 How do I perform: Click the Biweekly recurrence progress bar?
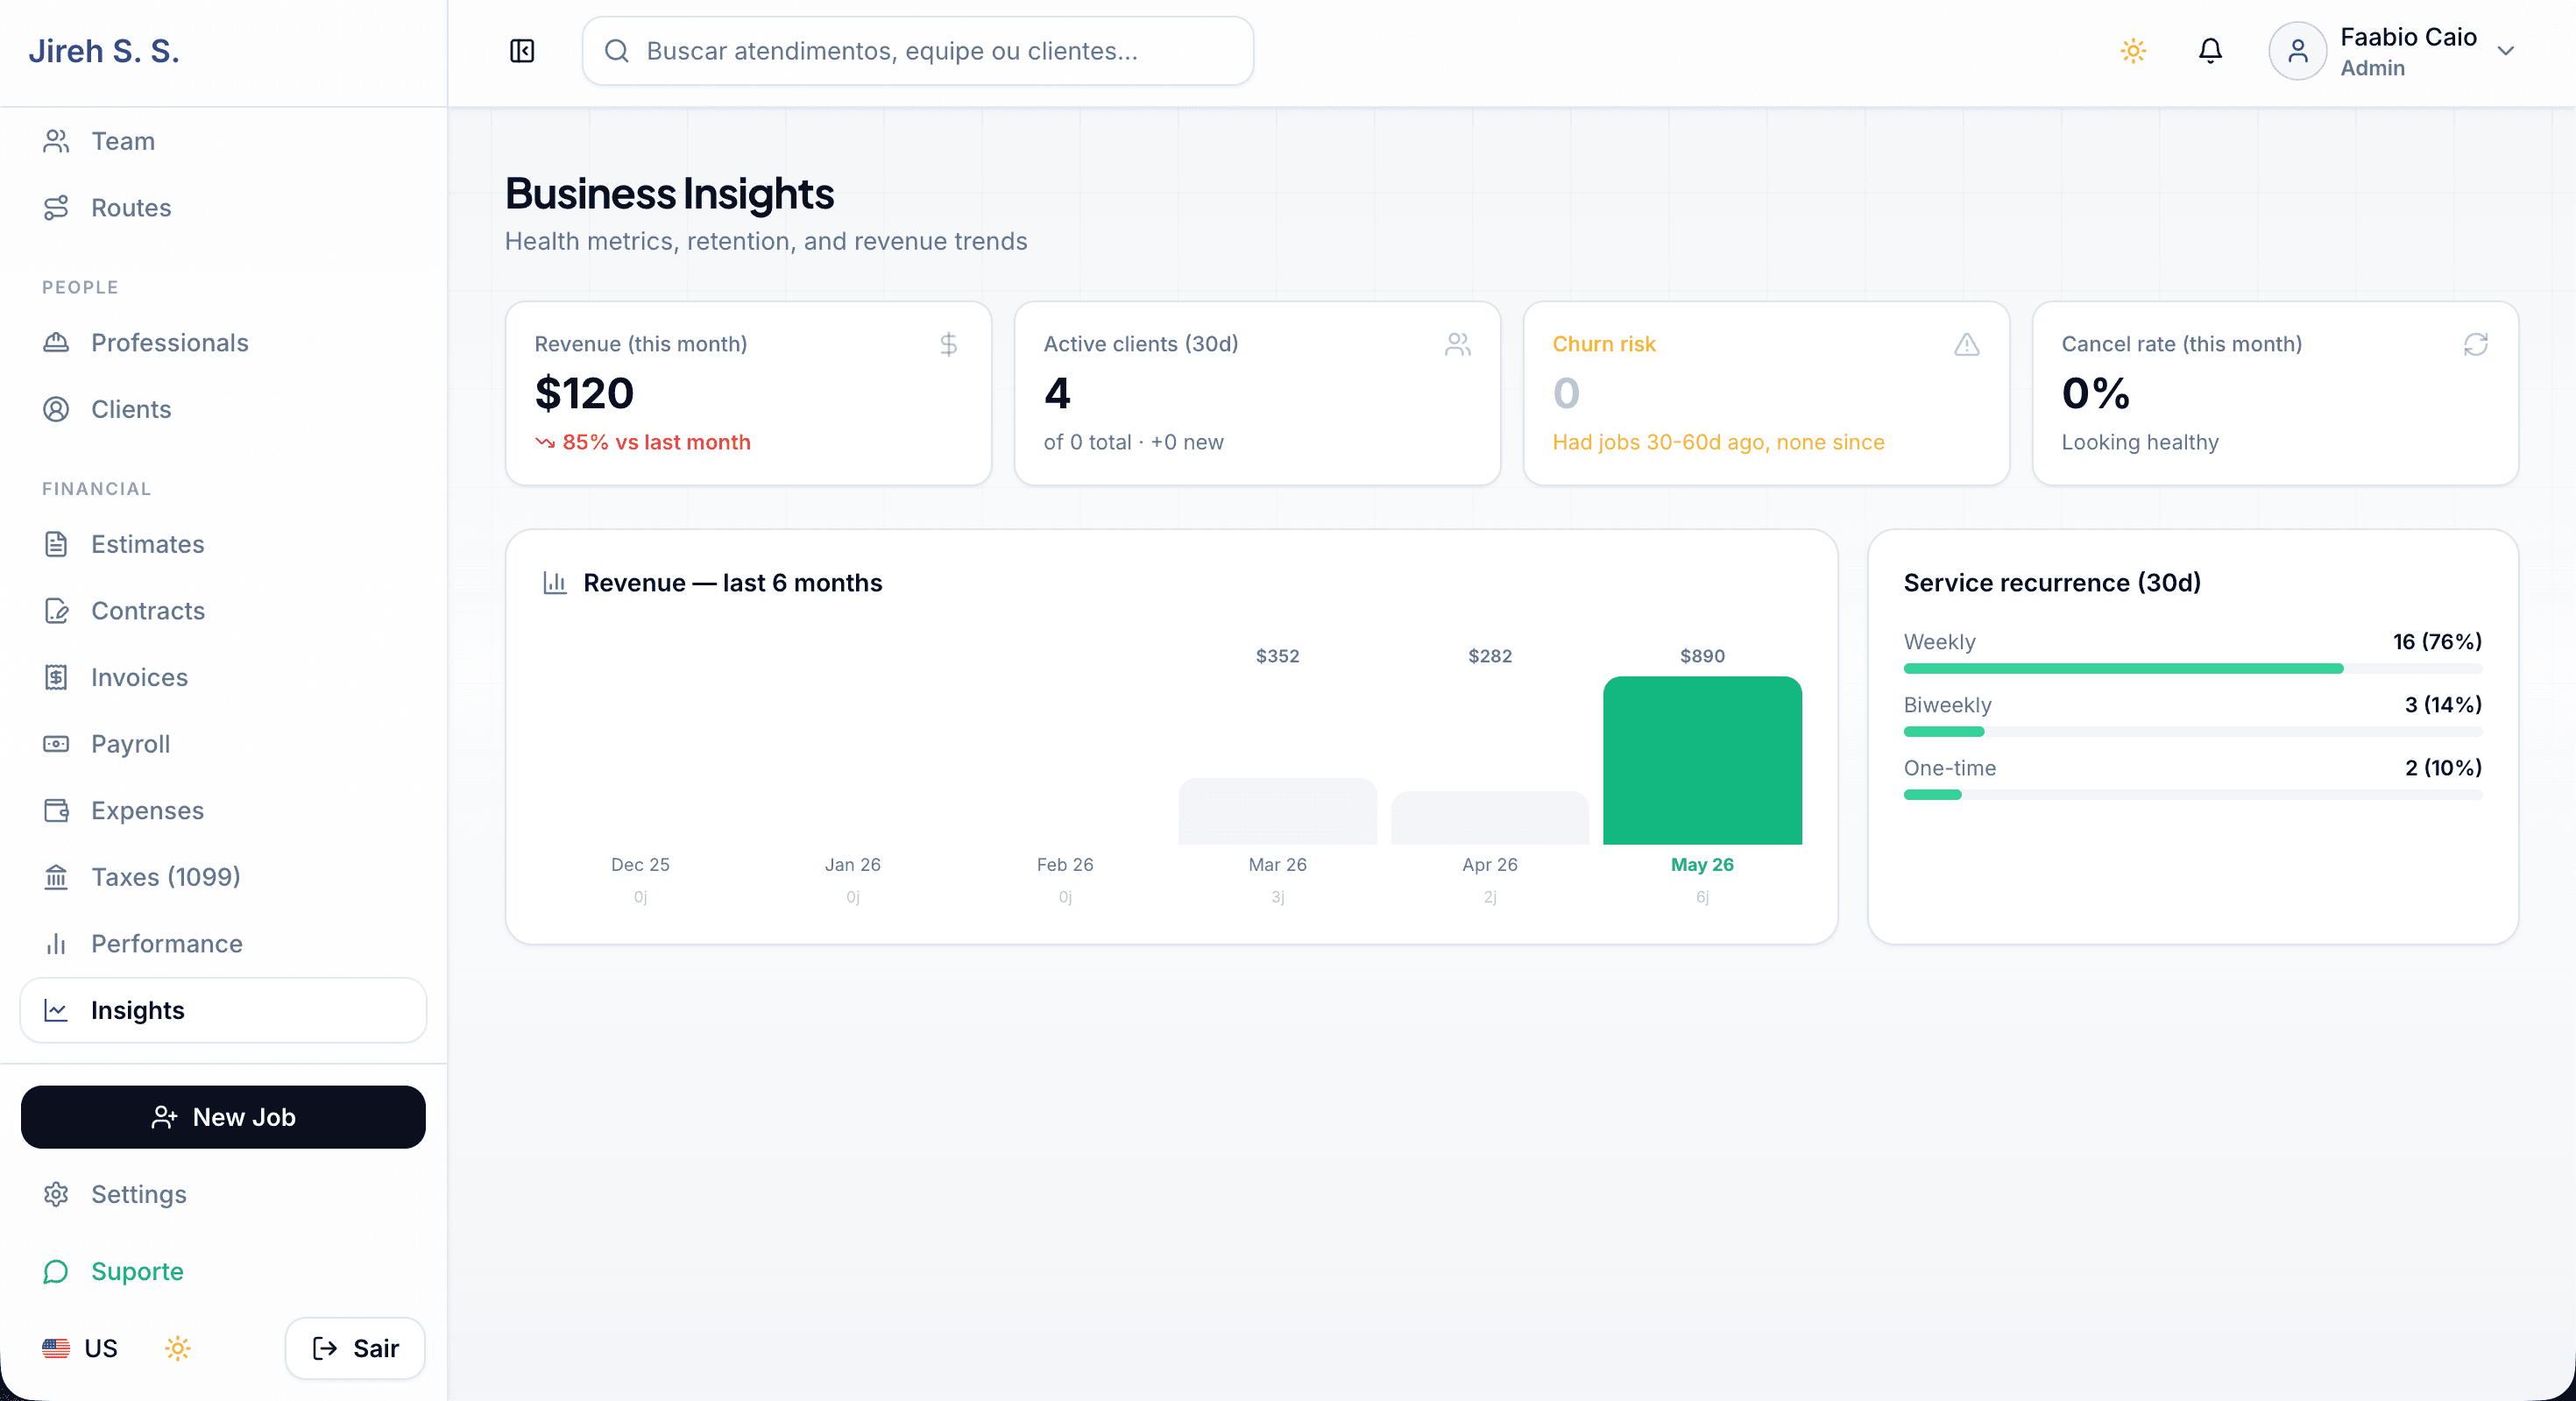pos(2192,731)
